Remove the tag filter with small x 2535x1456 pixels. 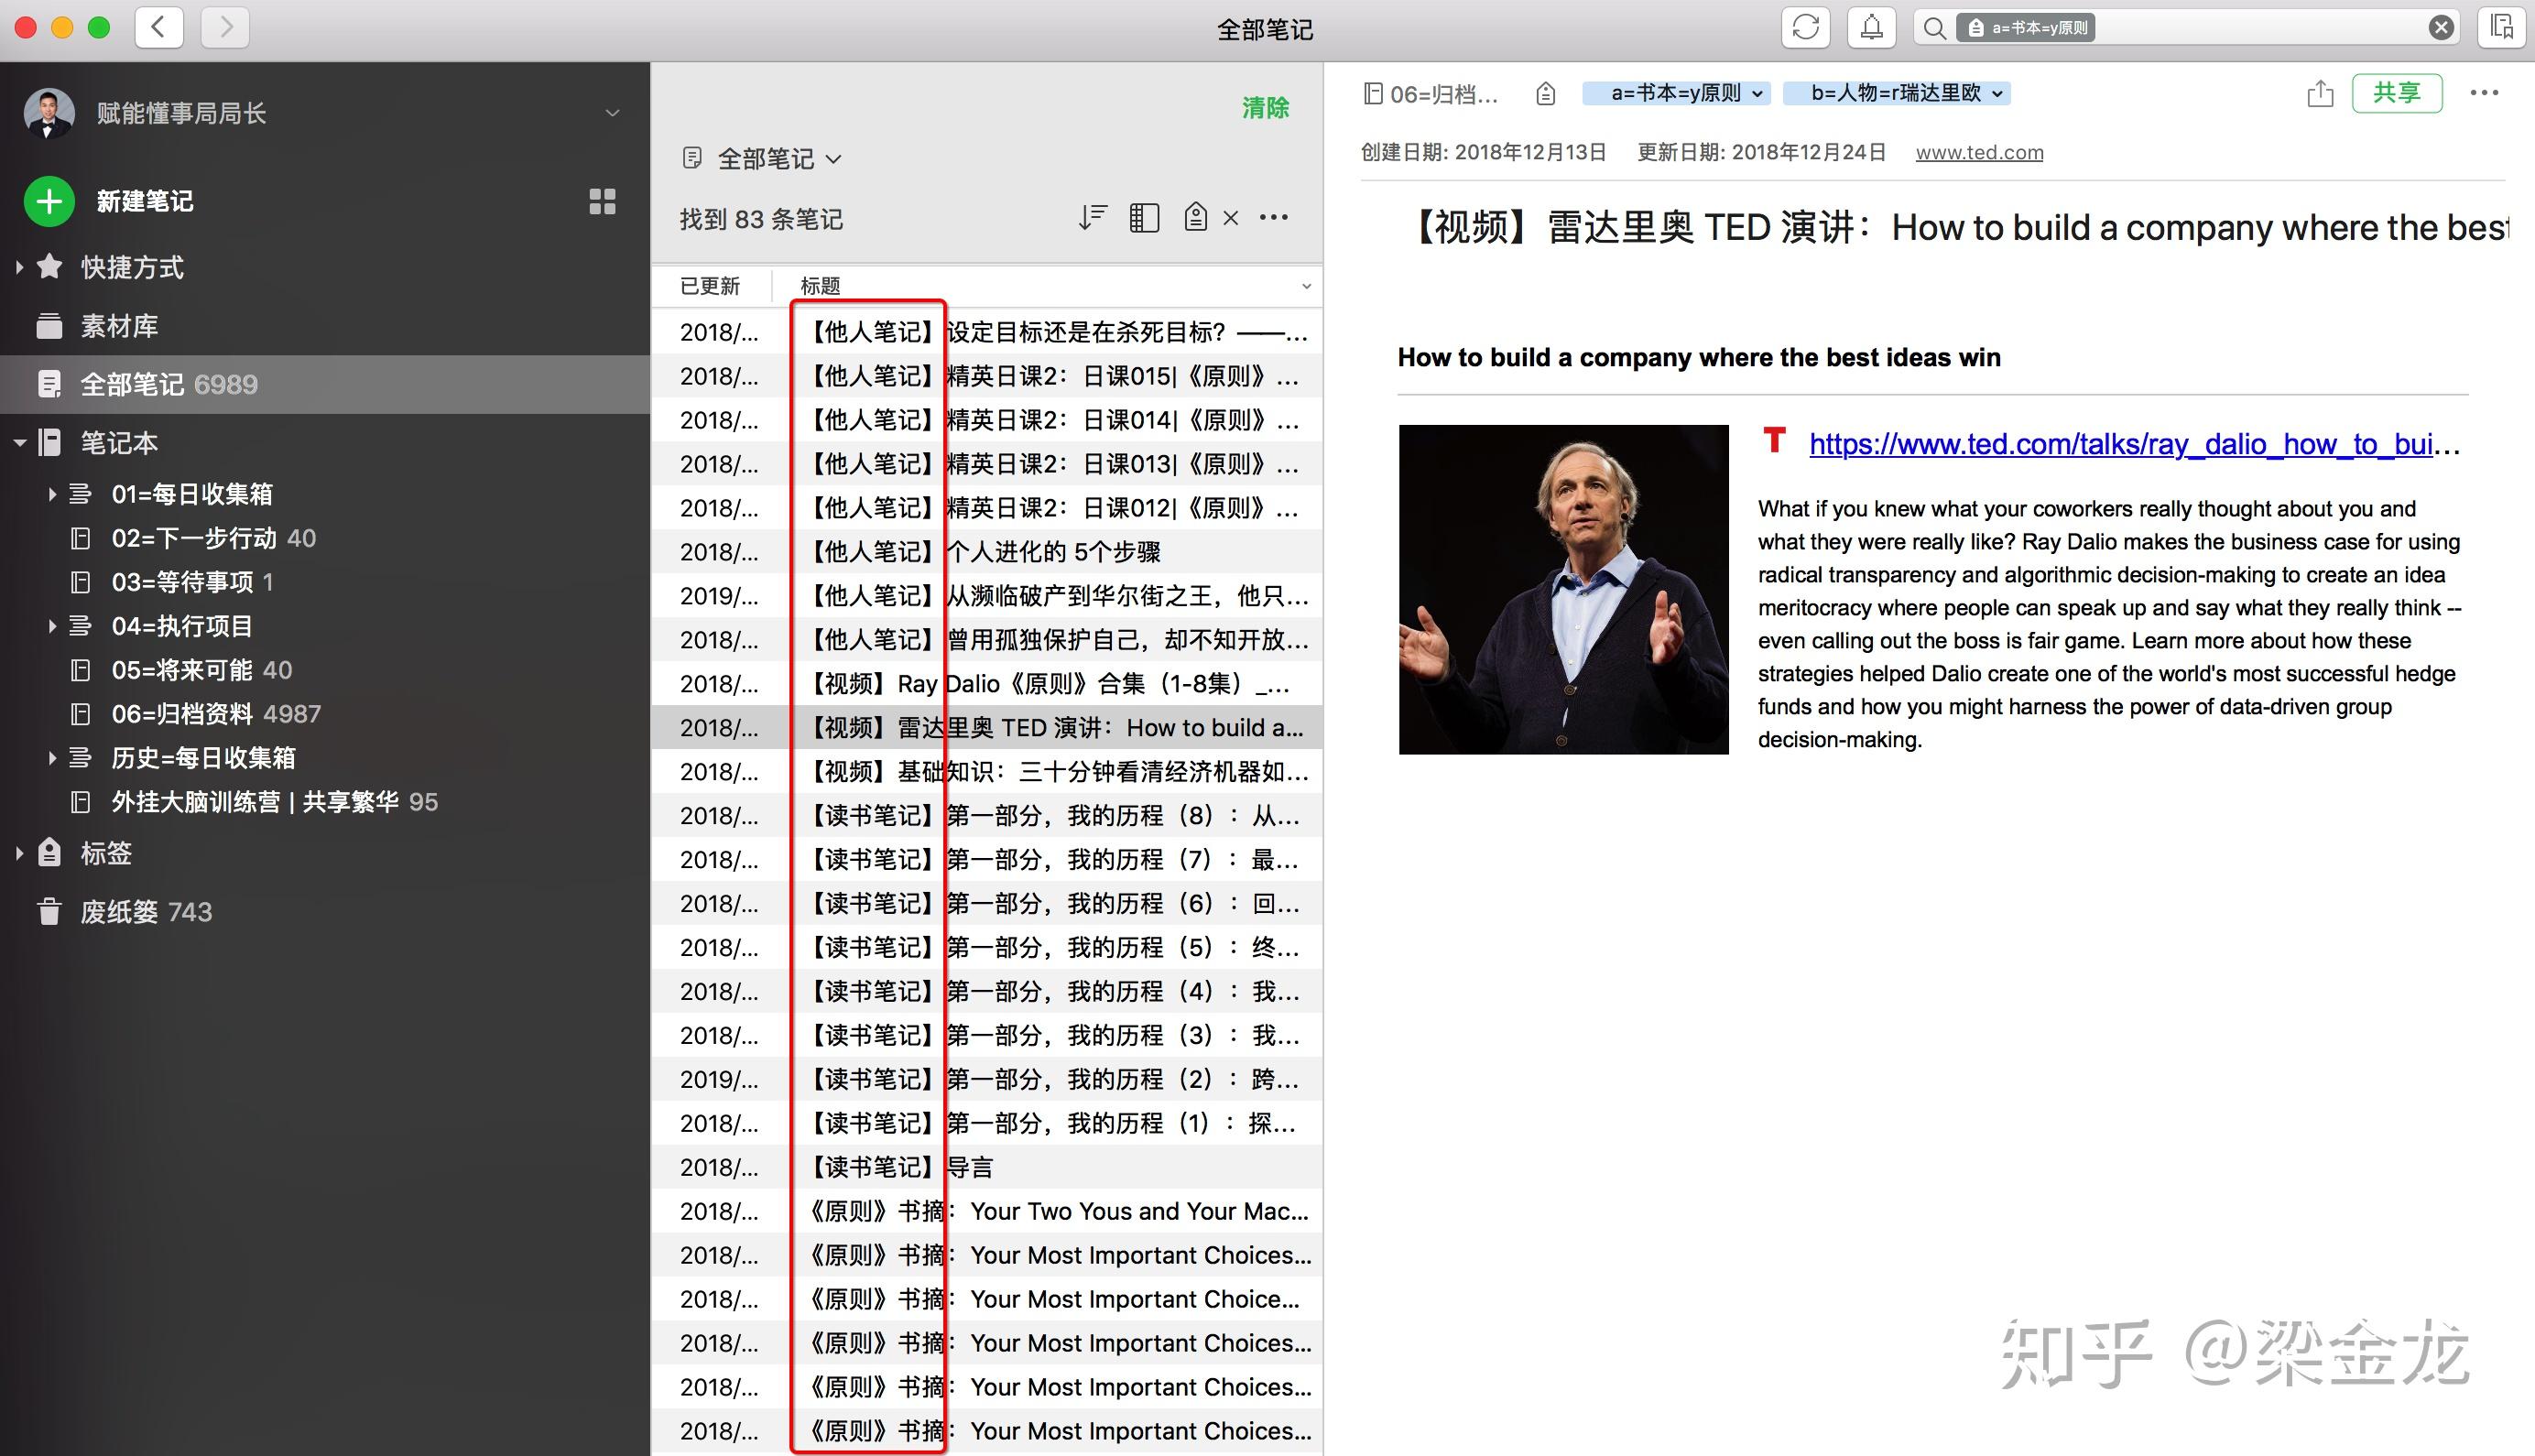pos(1231,218)
